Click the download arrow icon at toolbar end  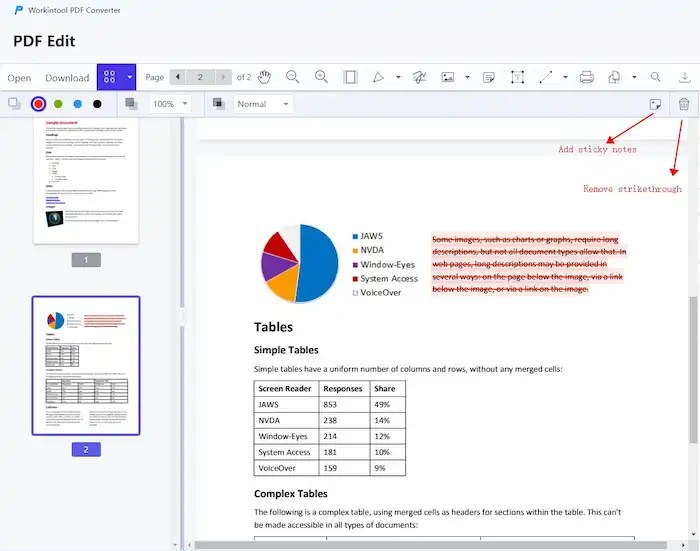[684, 77]
